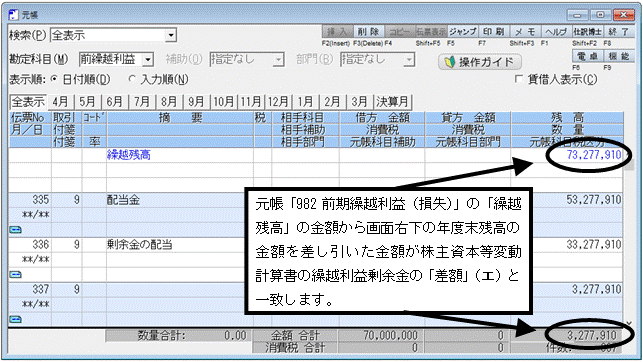The width and height of the screenshot is (643, 362).
Task: Switch to the 9月 tab
Action: click(x=196, y=101)
